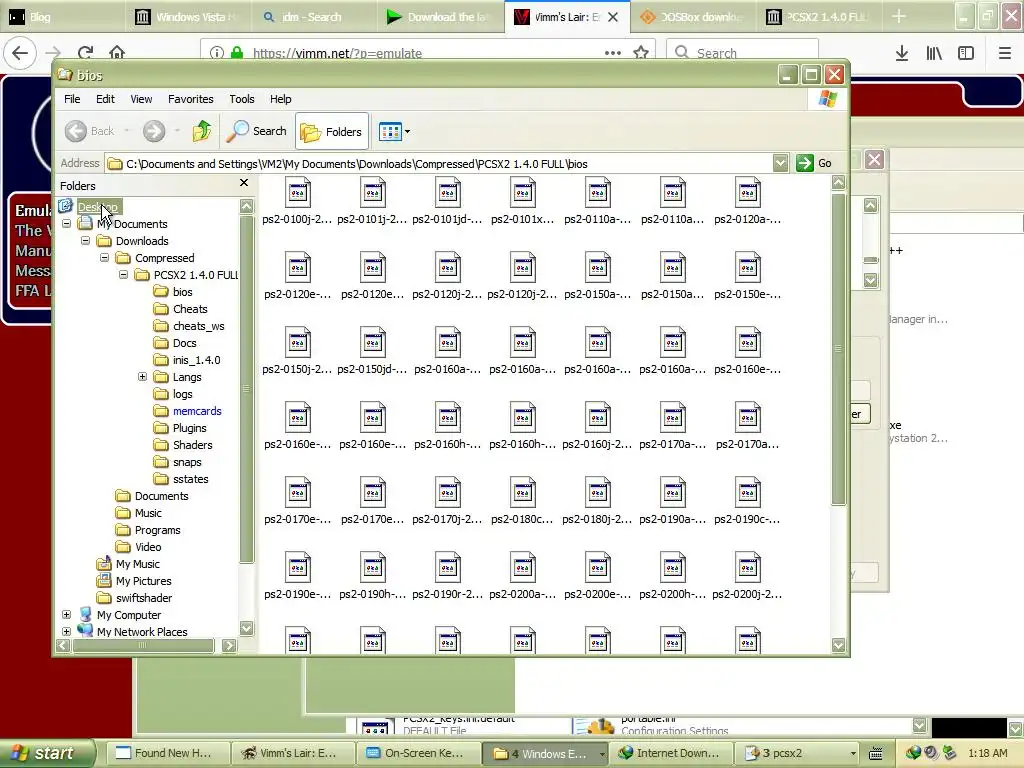Click the Windows start button

48,753
